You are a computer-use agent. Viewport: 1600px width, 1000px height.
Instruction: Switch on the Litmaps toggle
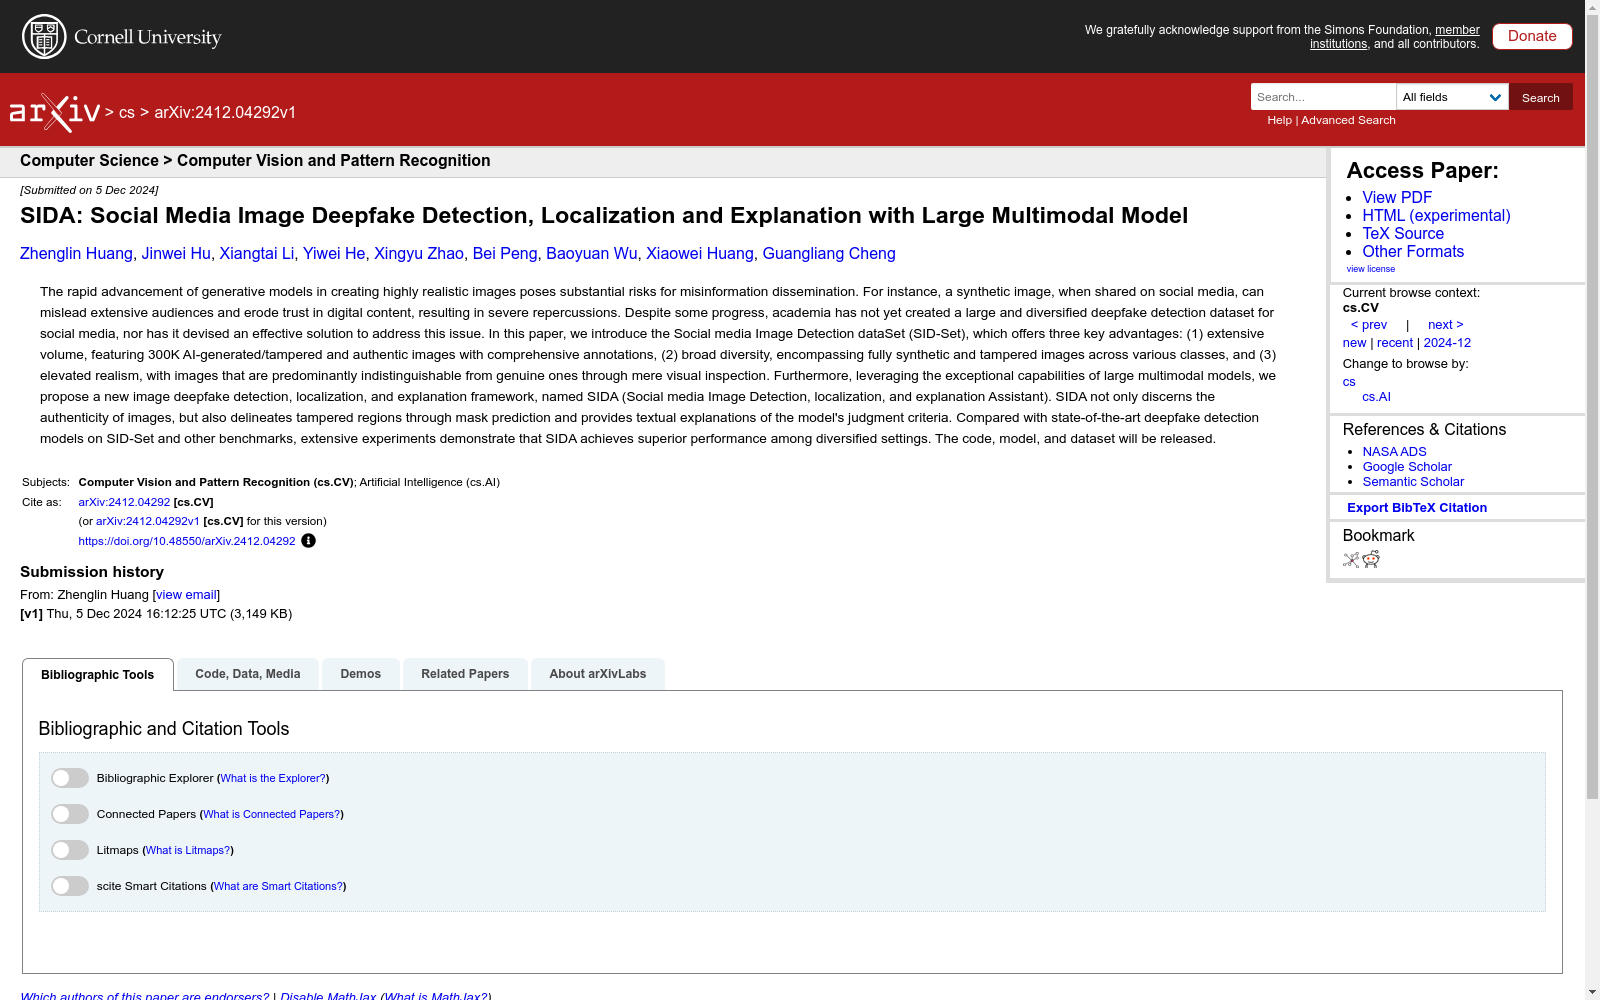70,850
